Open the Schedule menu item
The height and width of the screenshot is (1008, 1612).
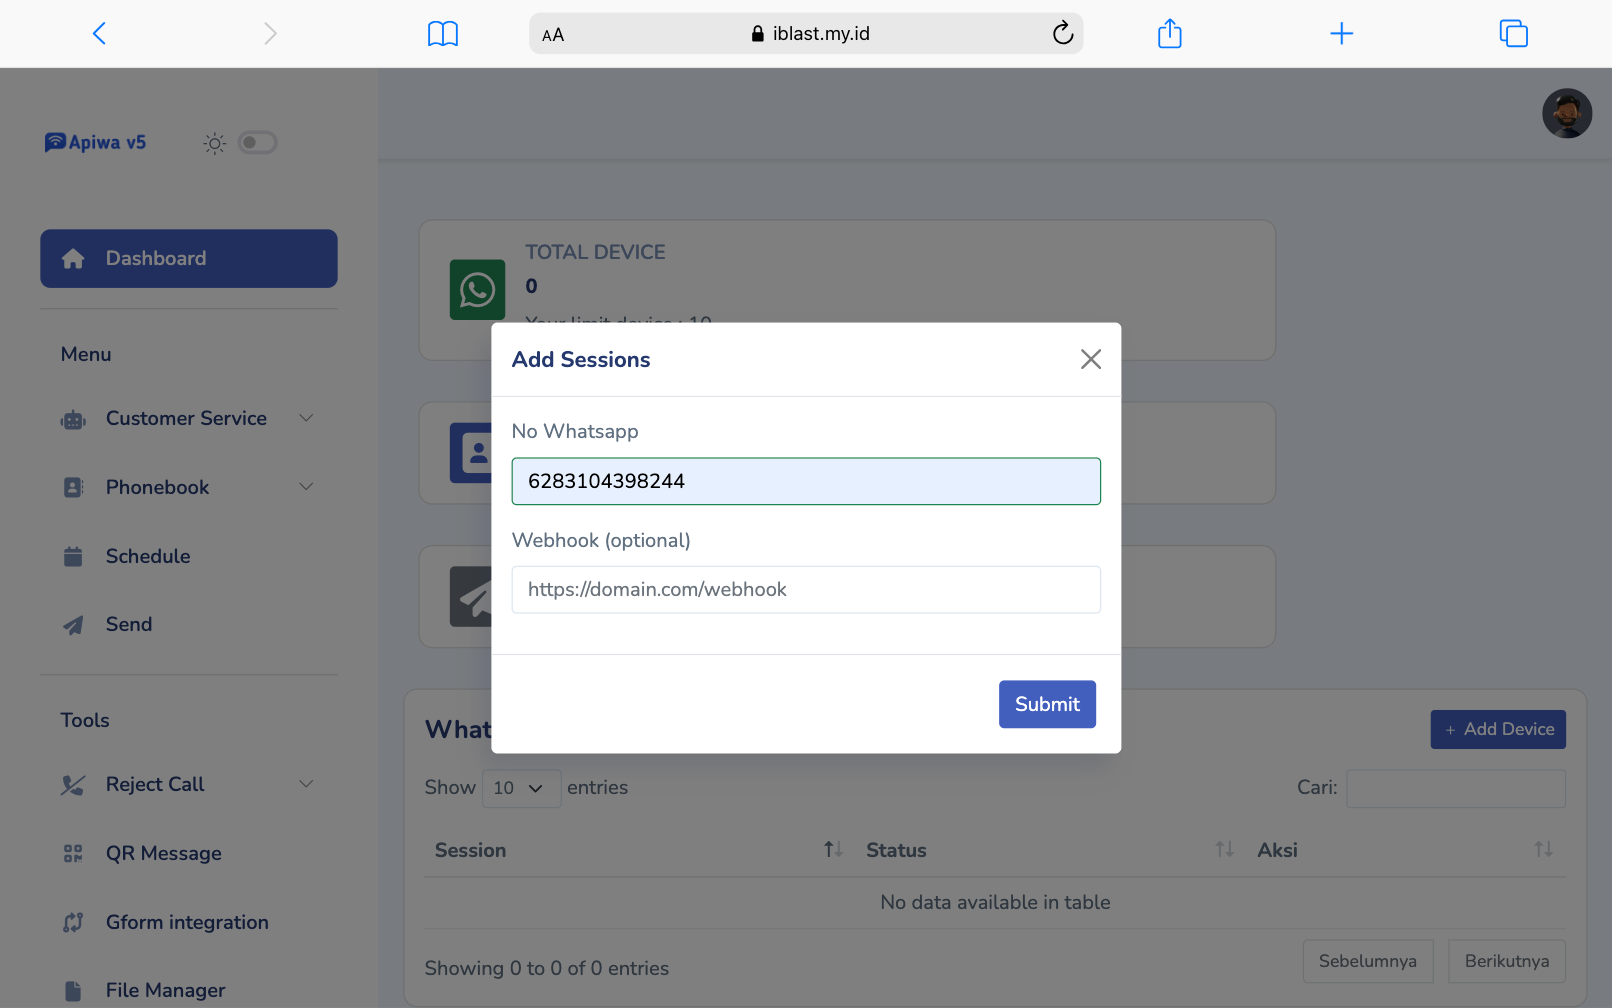point(148,556)
